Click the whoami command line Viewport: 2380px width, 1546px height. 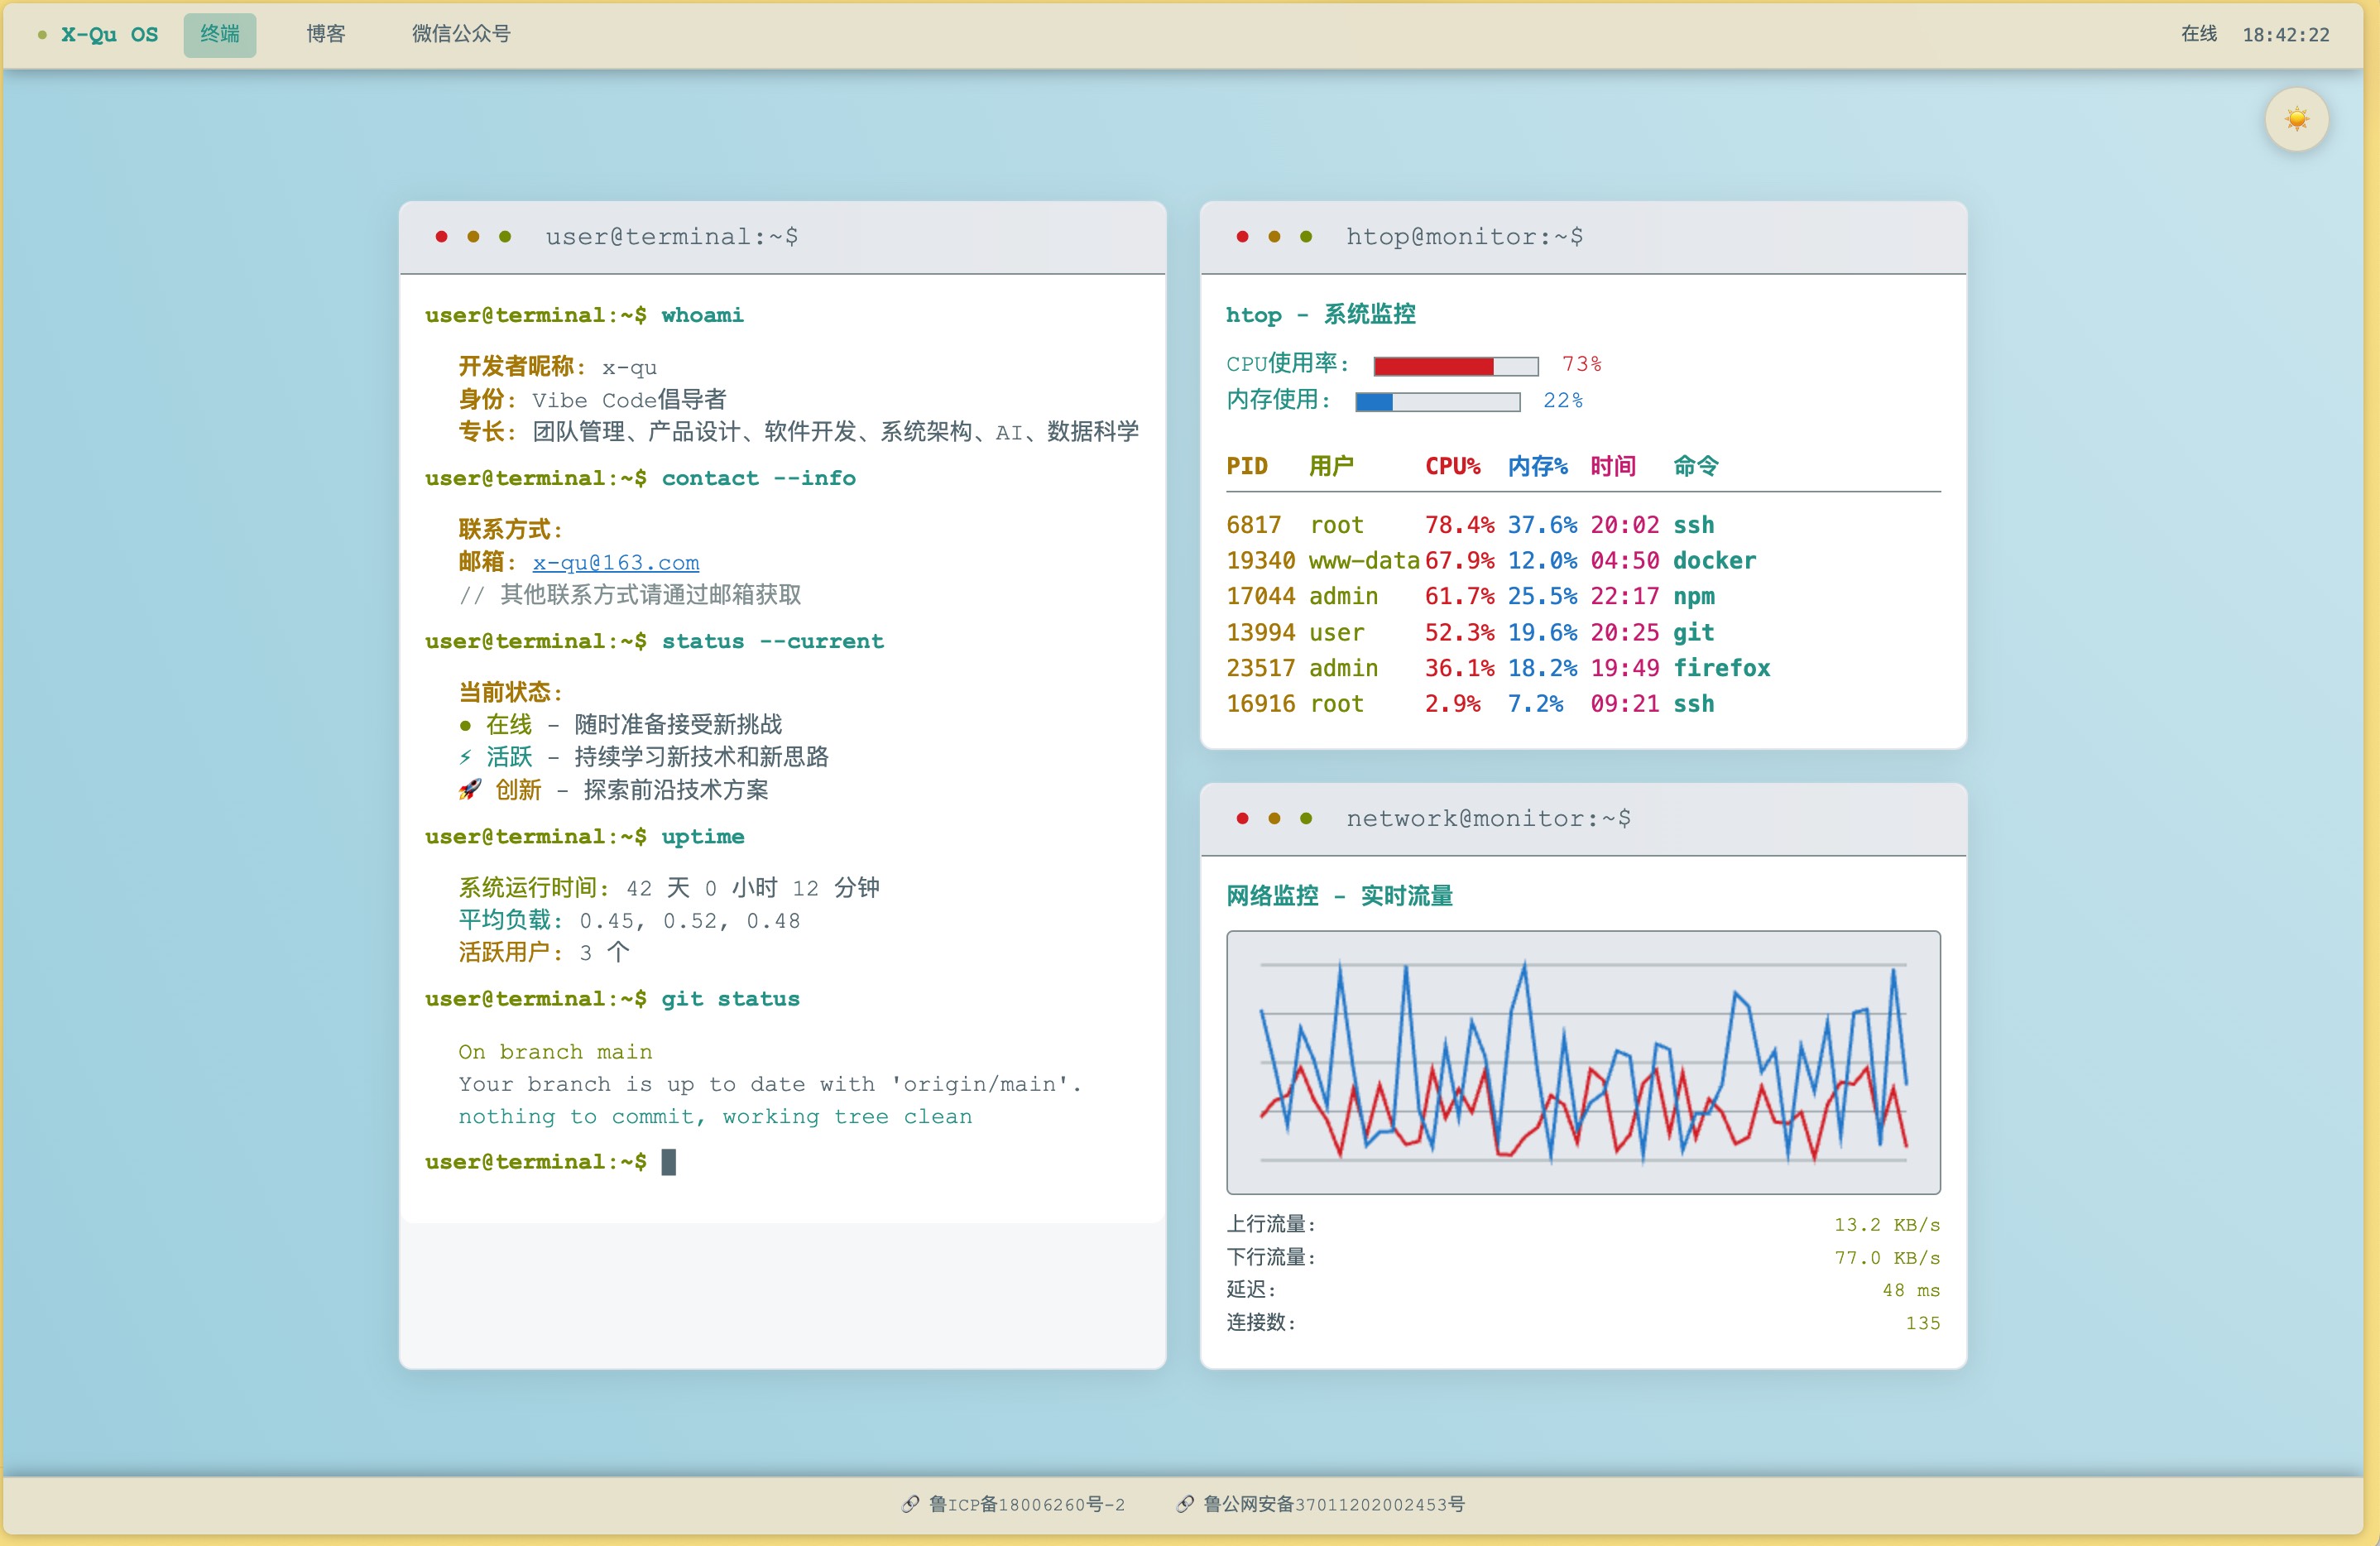(x=584, y=316)
